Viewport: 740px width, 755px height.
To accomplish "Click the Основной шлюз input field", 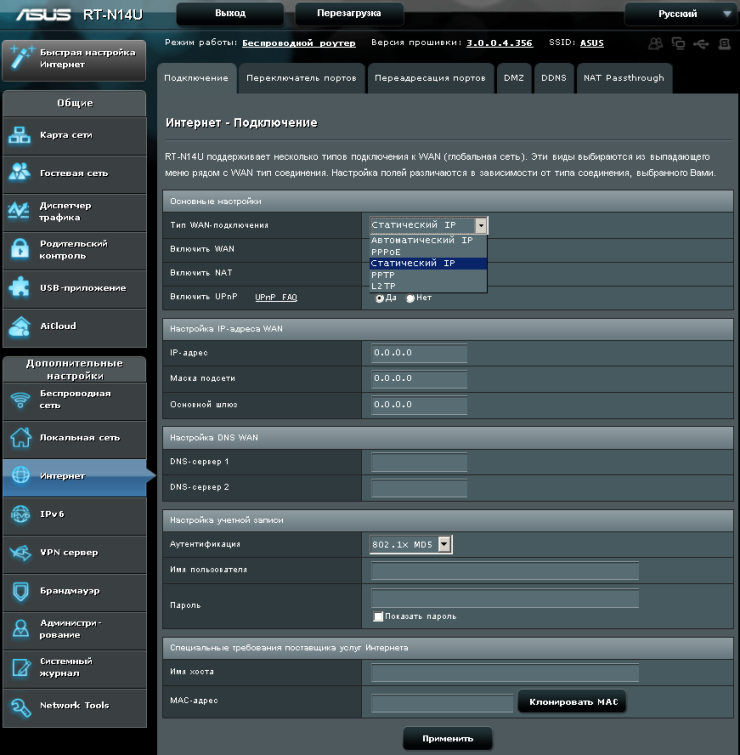I will [x=419, y=405].
